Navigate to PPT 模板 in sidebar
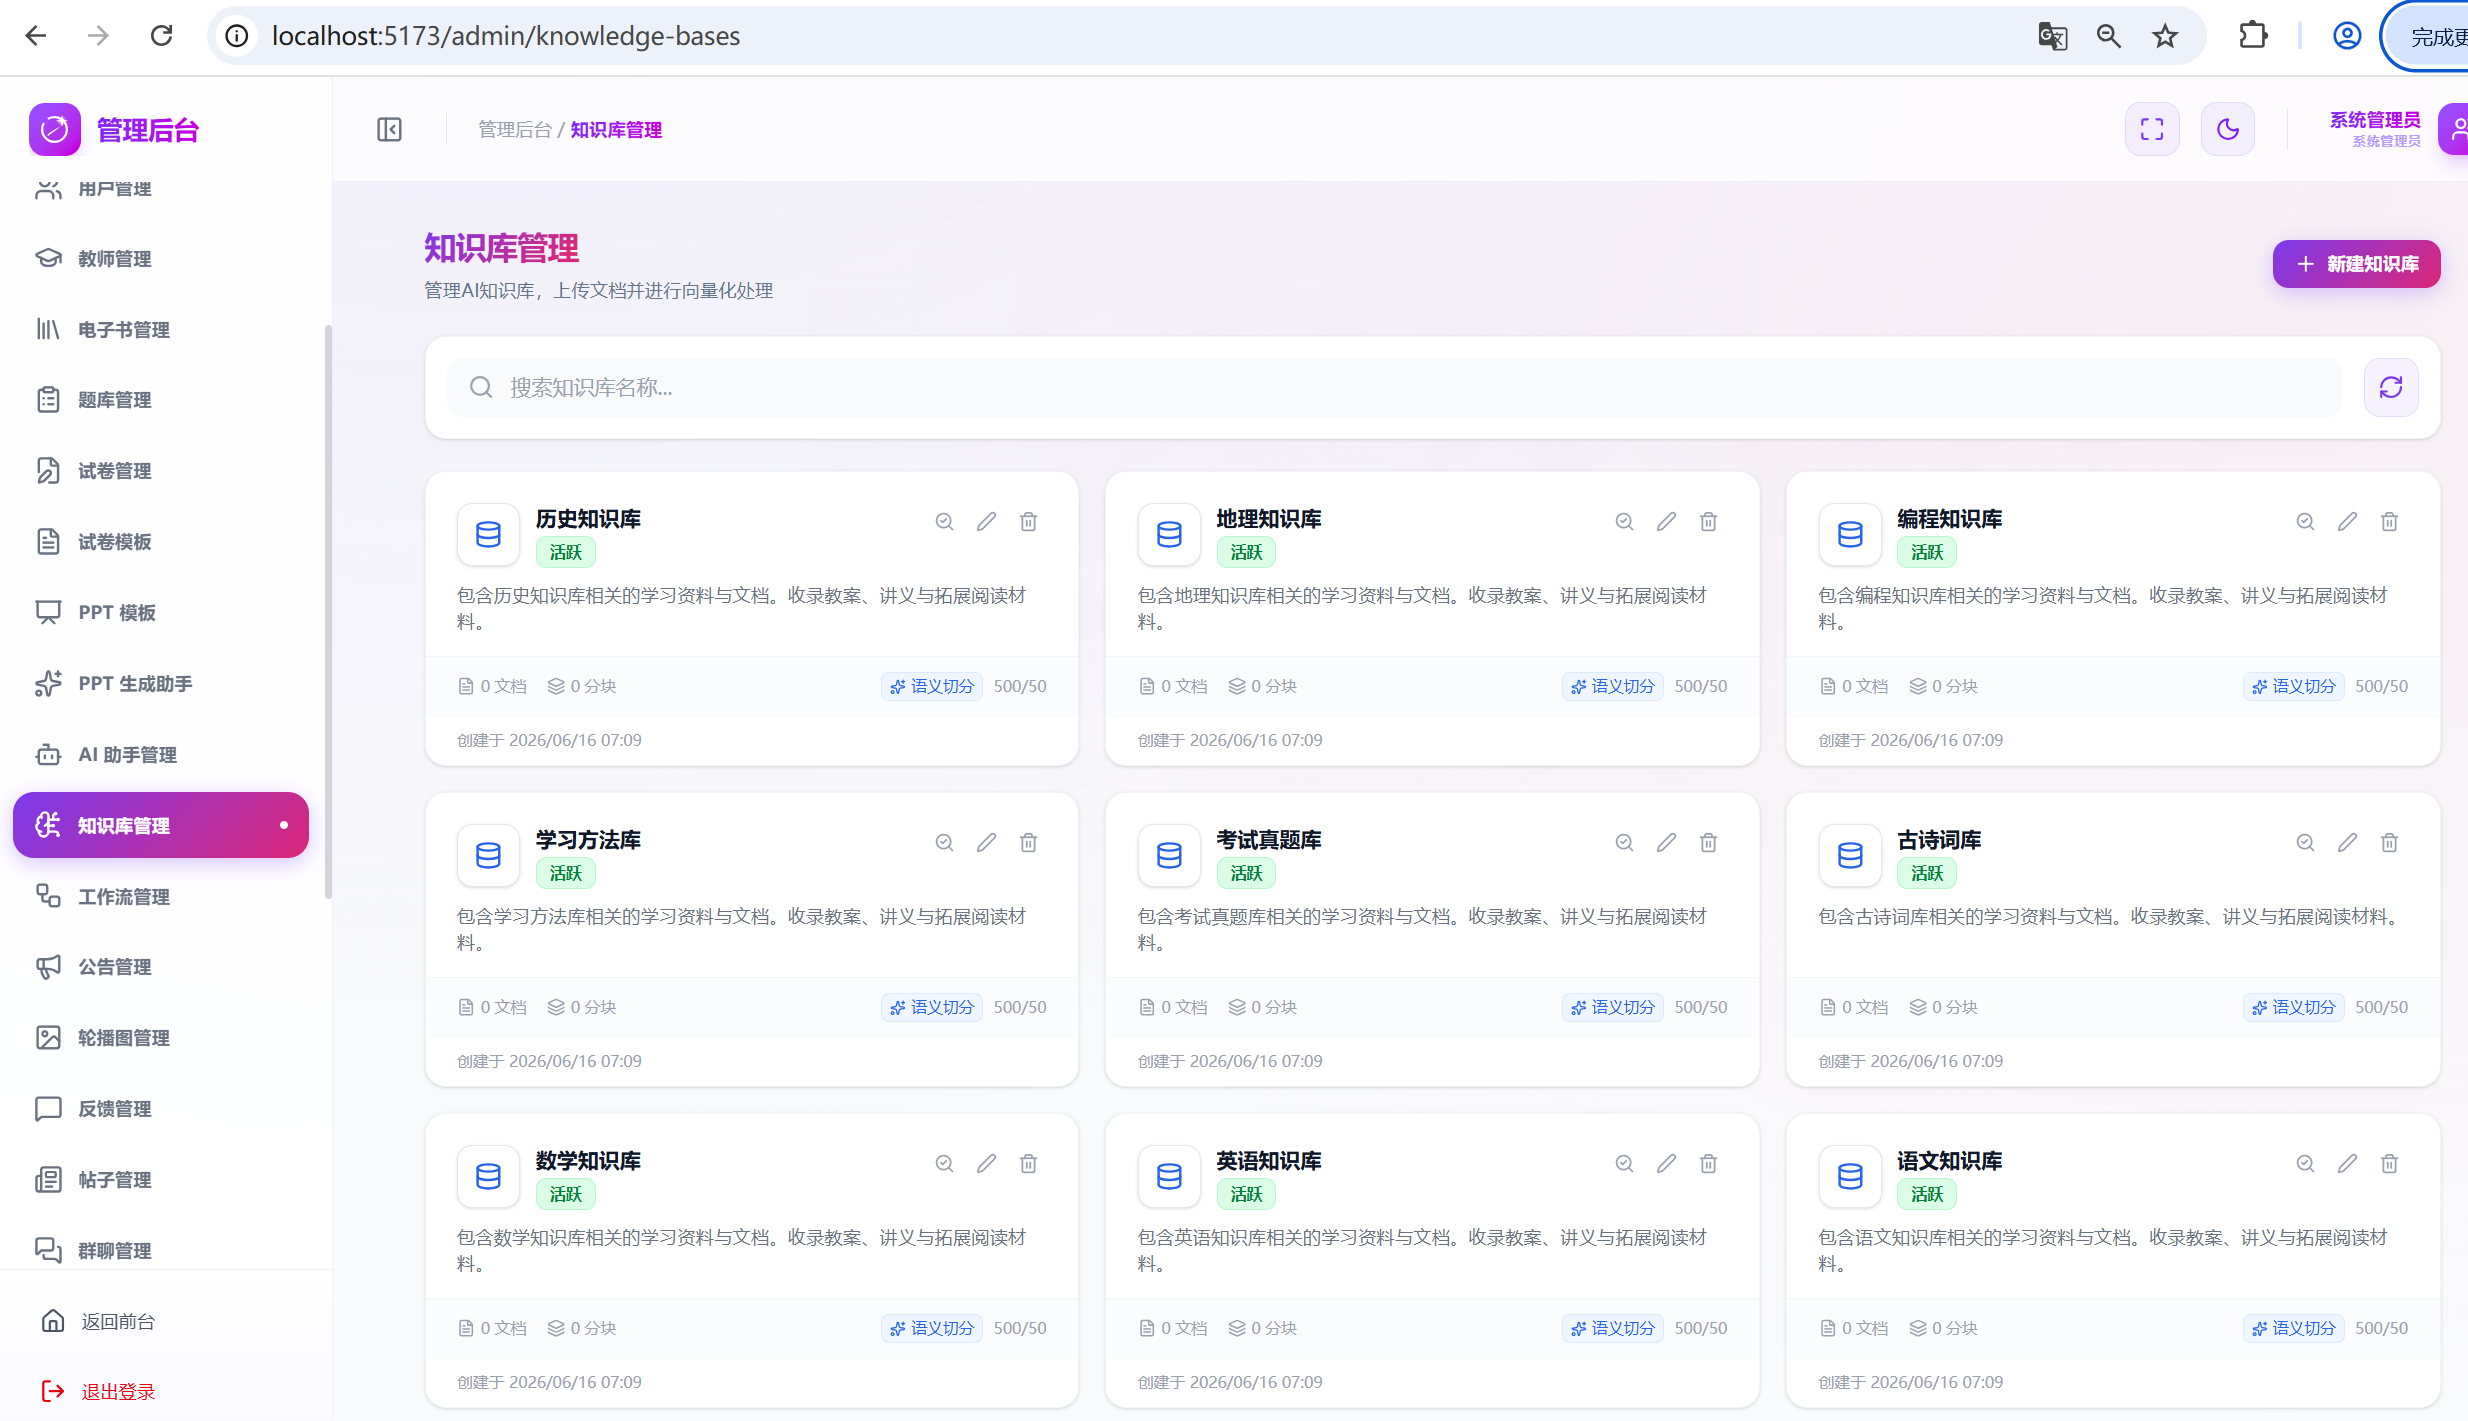 [x=160, y=612]
